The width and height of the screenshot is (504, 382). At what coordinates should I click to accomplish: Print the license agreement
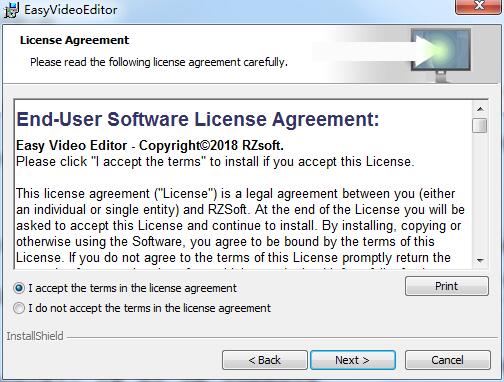tap(447, 286)
